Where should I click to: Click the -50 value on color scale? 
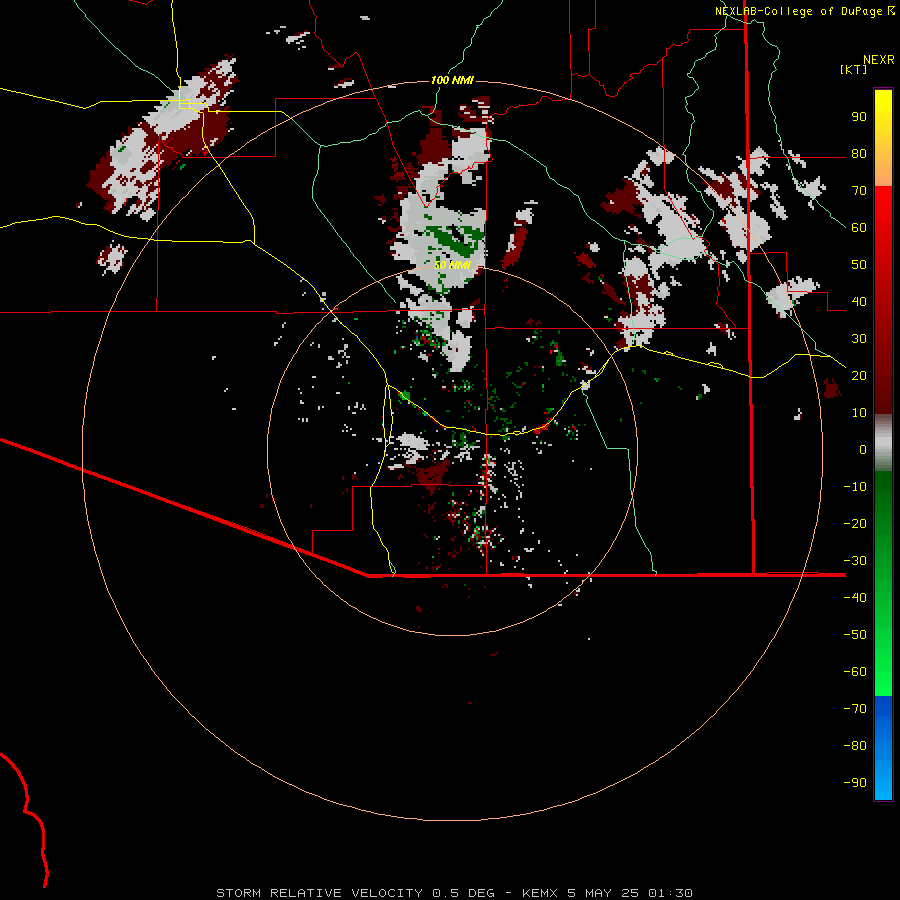pos(855,635)
